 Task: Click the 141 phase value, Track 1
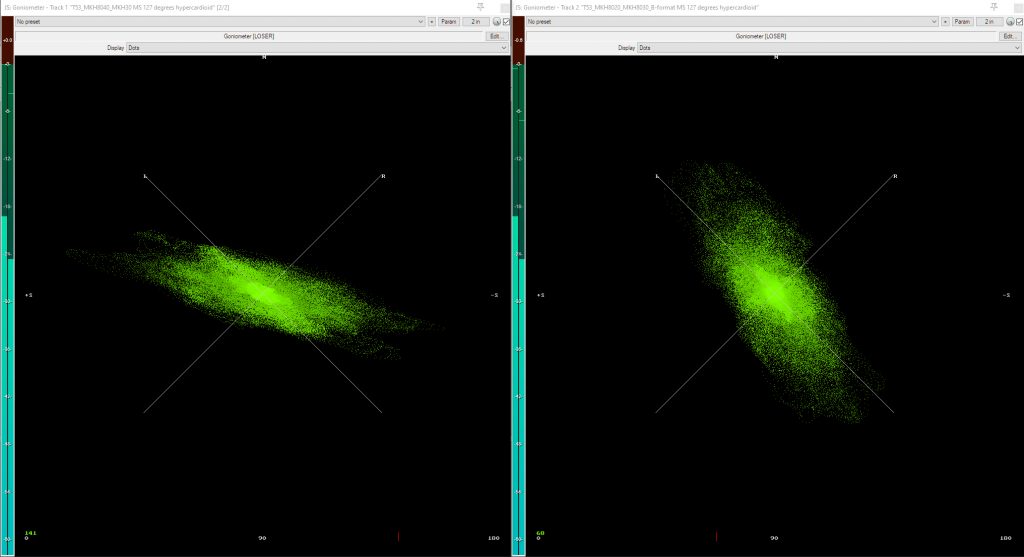tap(30, 533)
